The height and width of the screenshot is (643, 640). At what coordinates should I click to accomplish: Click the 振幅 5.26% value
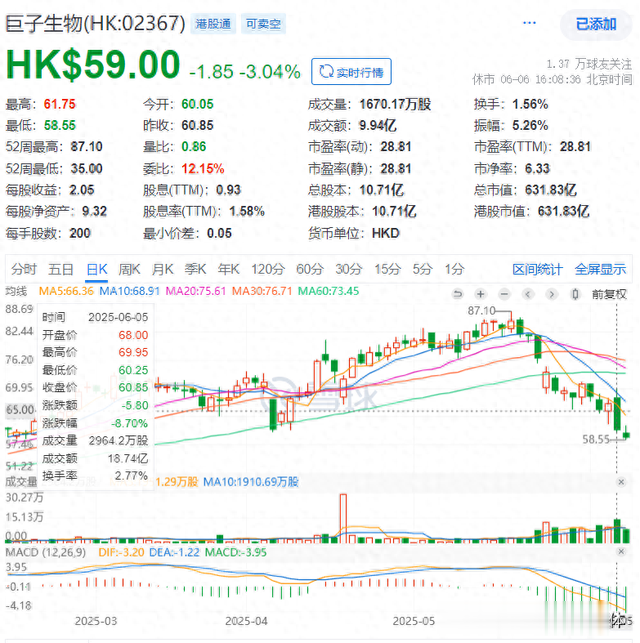click(530, 125)
